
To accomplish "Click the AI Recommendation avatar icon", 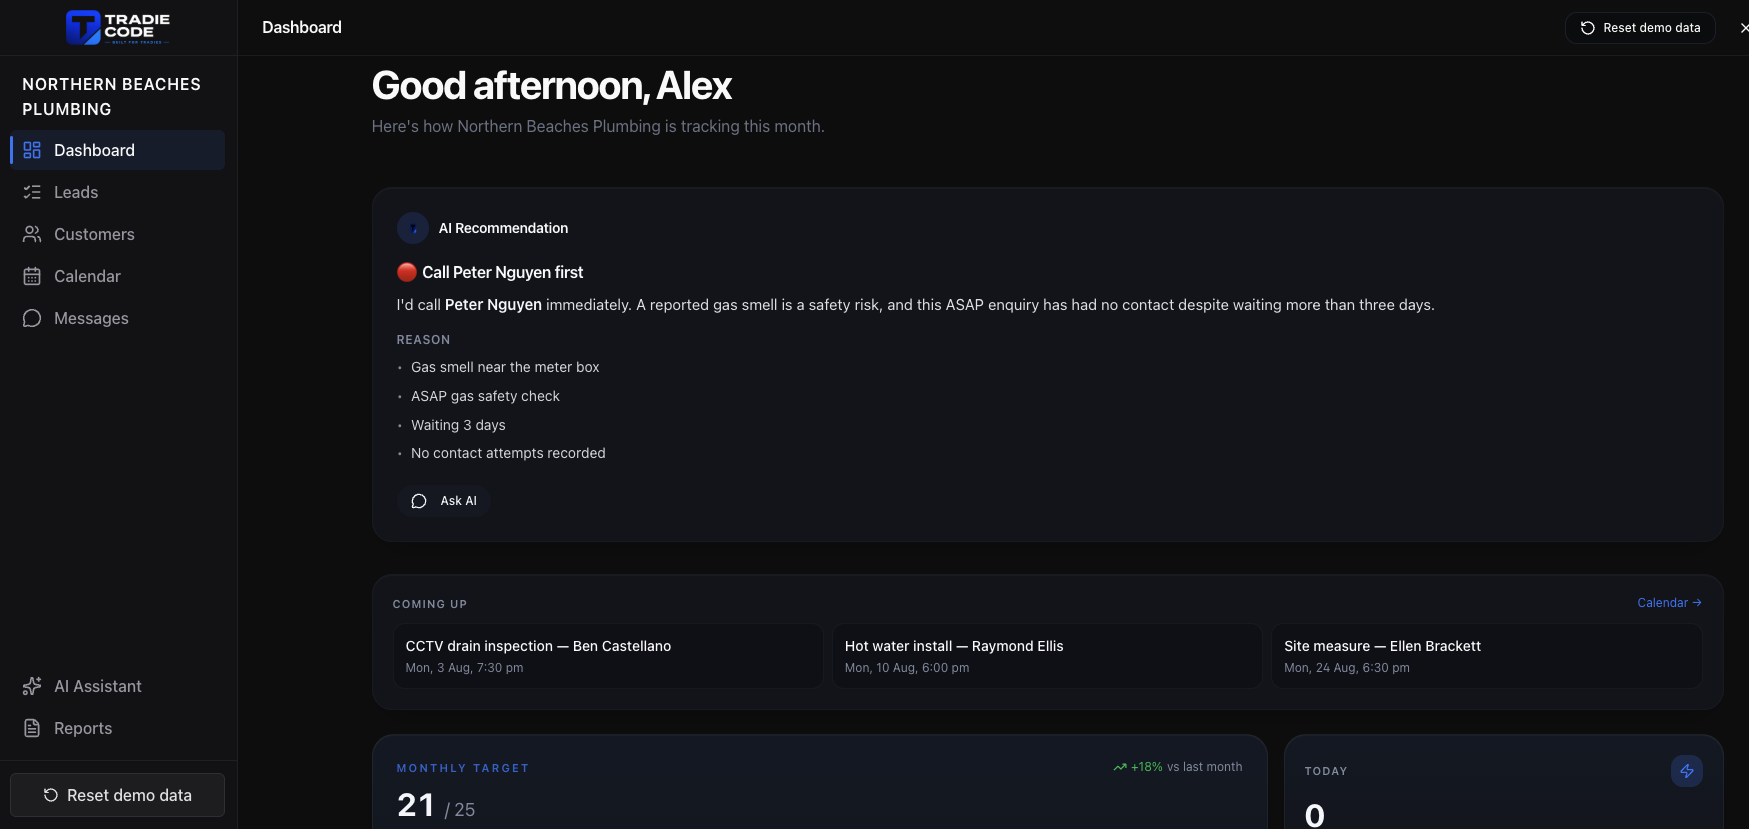I will pos(413,228).
